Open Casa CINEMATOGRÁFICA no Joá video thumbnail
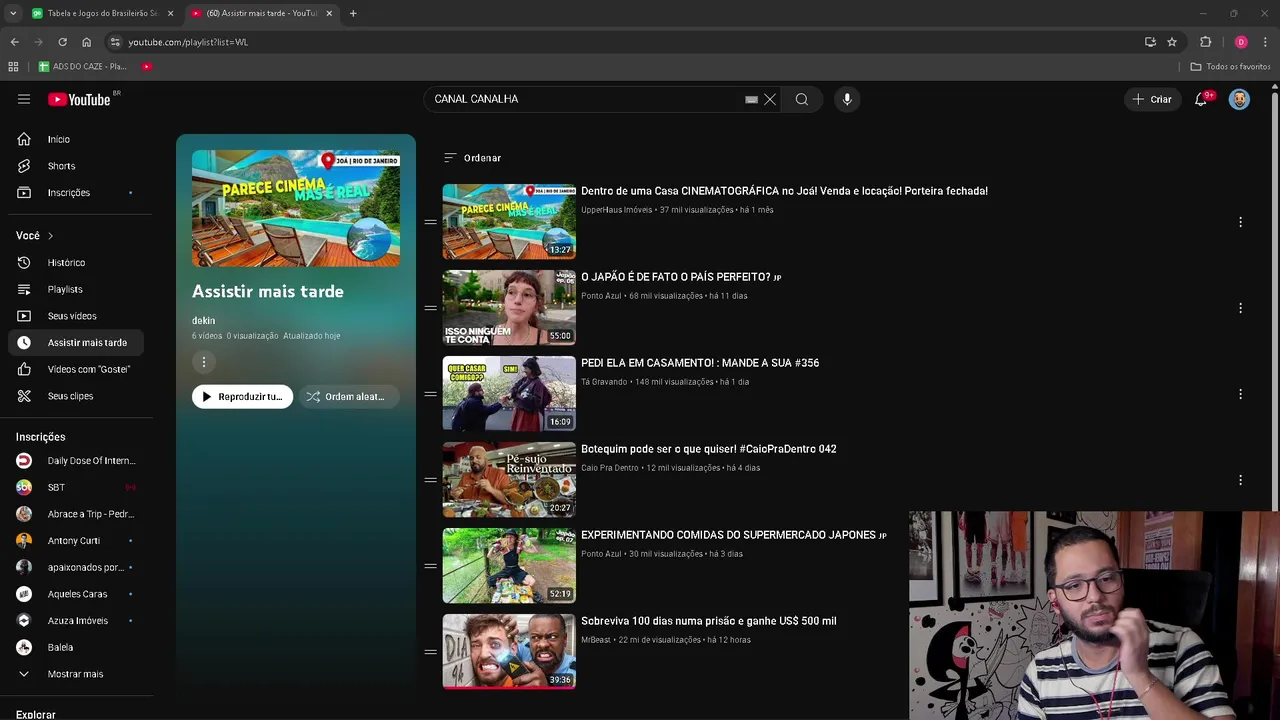Viewport: 1280px width, 720px height. 509,221
